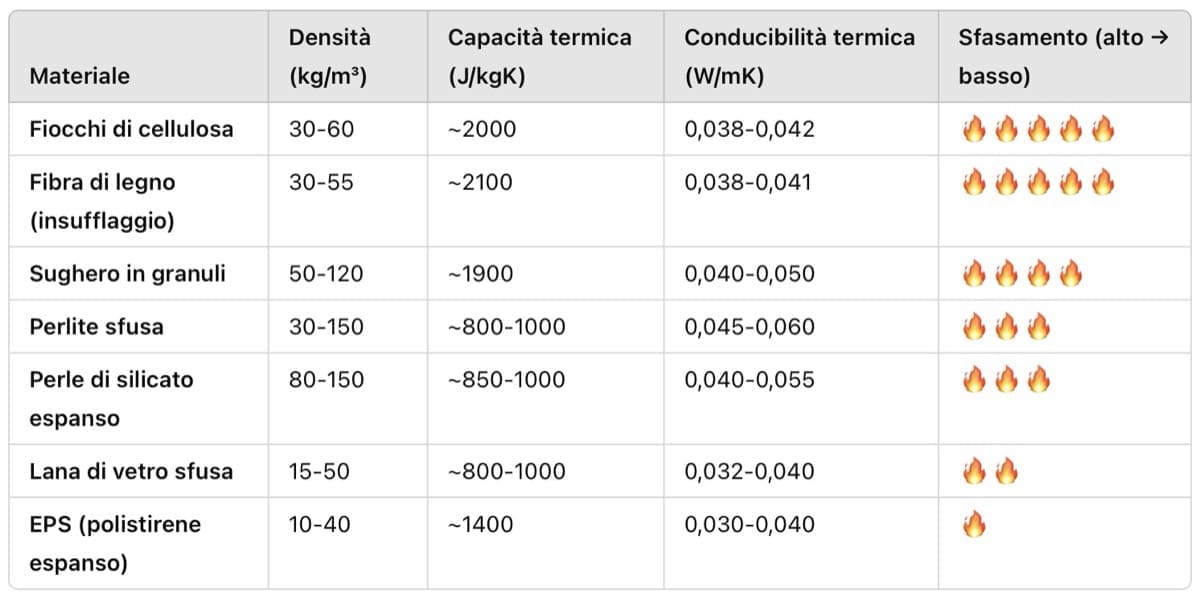1200x598 pixels.
Task: Select the Sughero in granuli density value 50-120
Action: coord(327,274)
